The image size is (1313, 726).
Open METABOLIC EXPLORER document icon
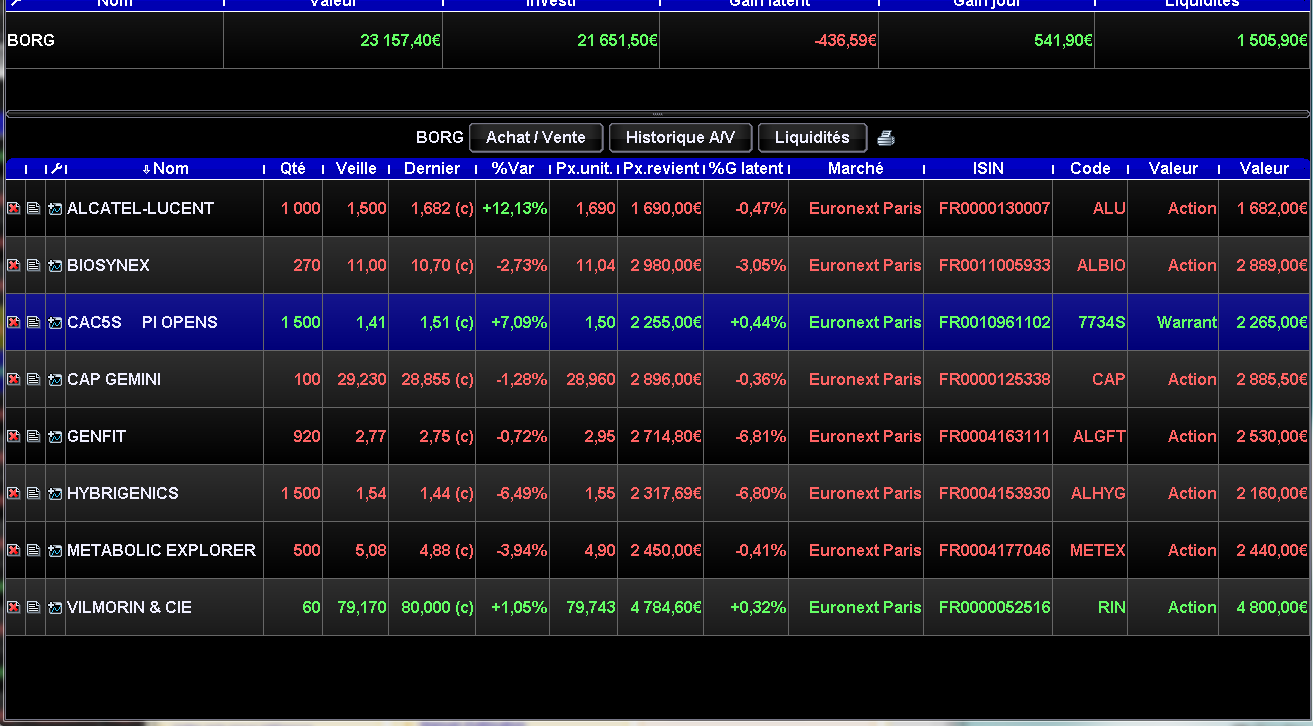34,550
